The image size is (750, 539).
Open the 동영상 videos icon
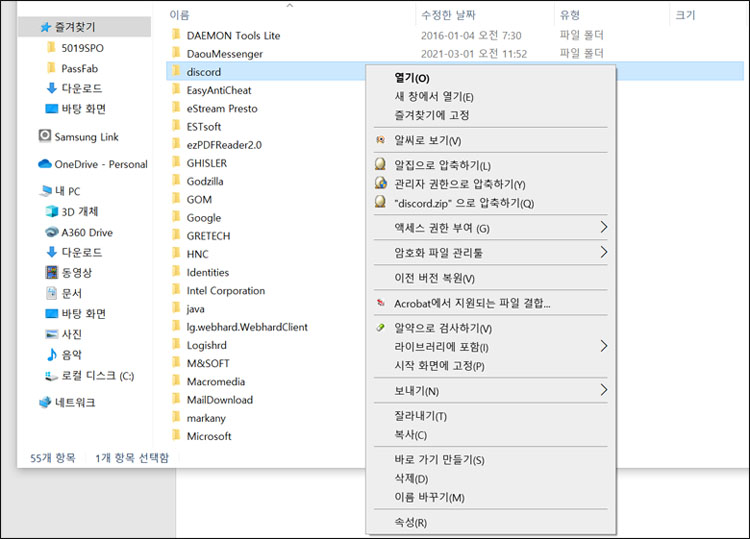[x=52, y=272]
